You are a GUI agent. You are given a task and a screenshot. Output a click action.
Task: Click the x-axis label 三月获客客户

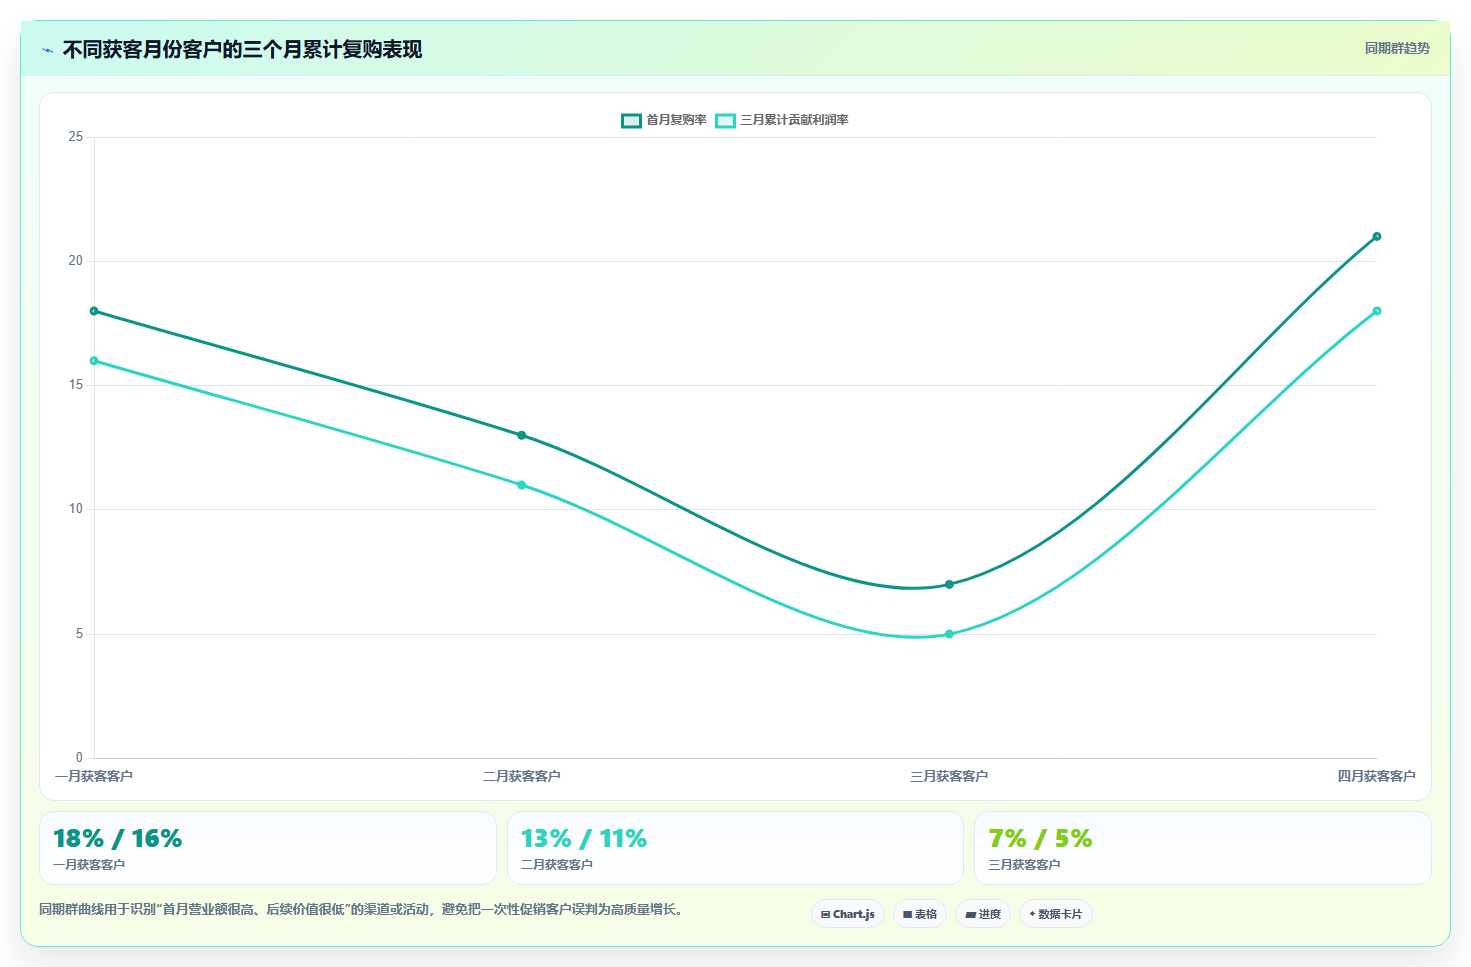[949, 776]
